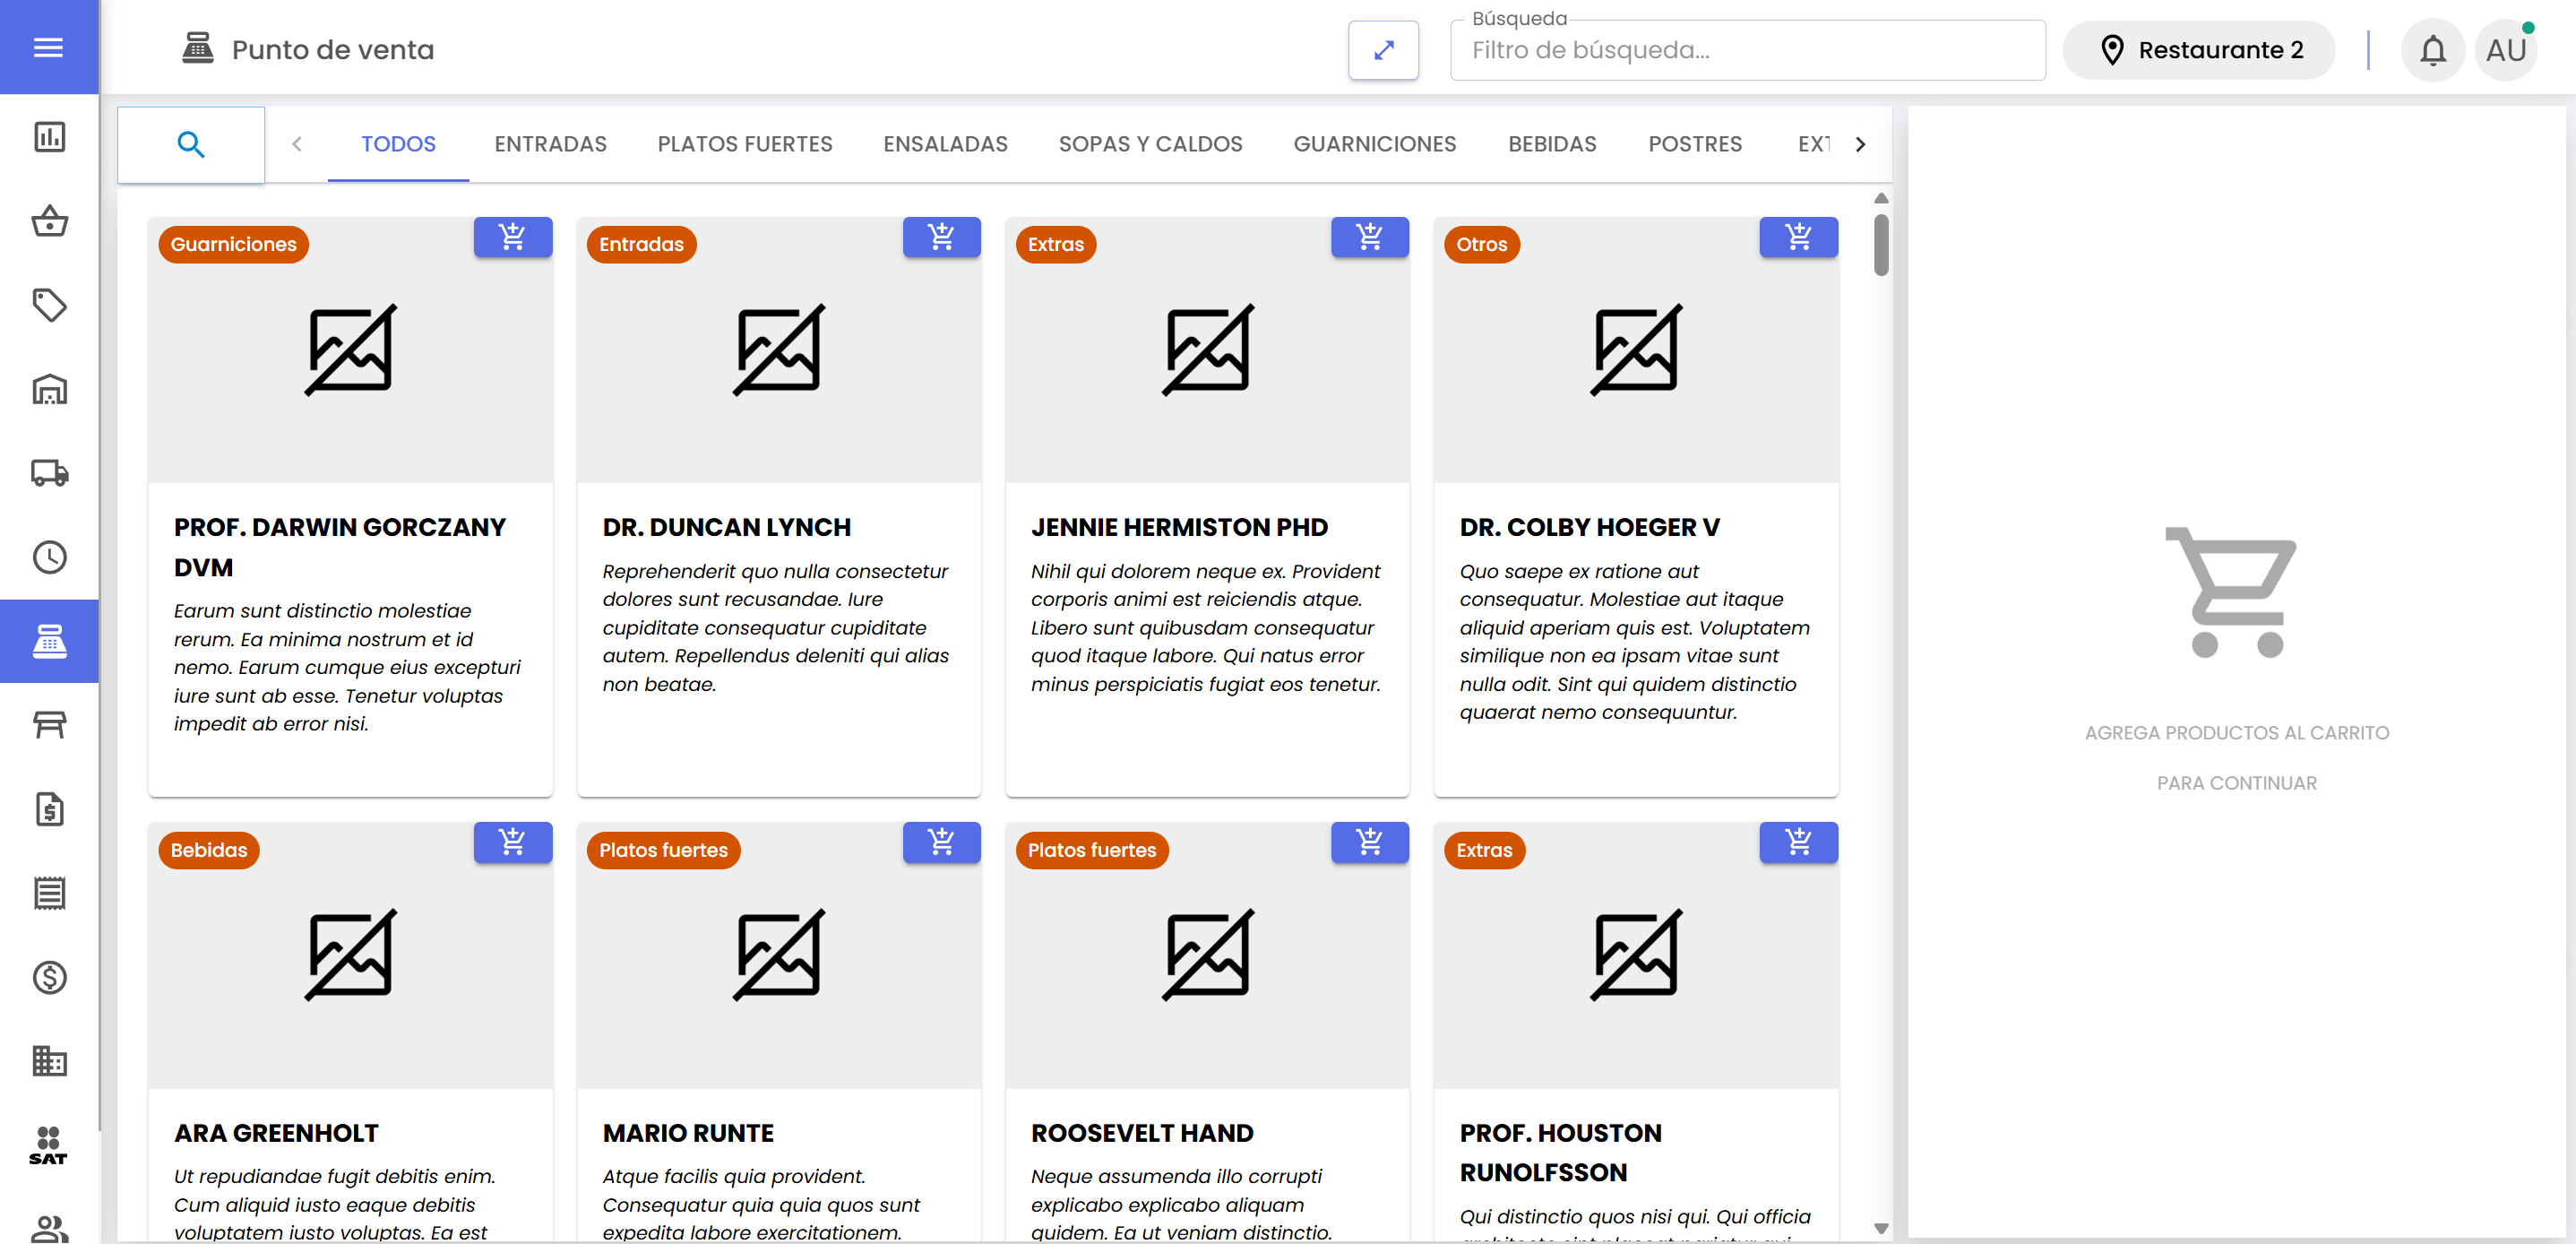Open the delivery truck sidebar icon
This screenshot has width=2576, height=1244.
point(49,472)
